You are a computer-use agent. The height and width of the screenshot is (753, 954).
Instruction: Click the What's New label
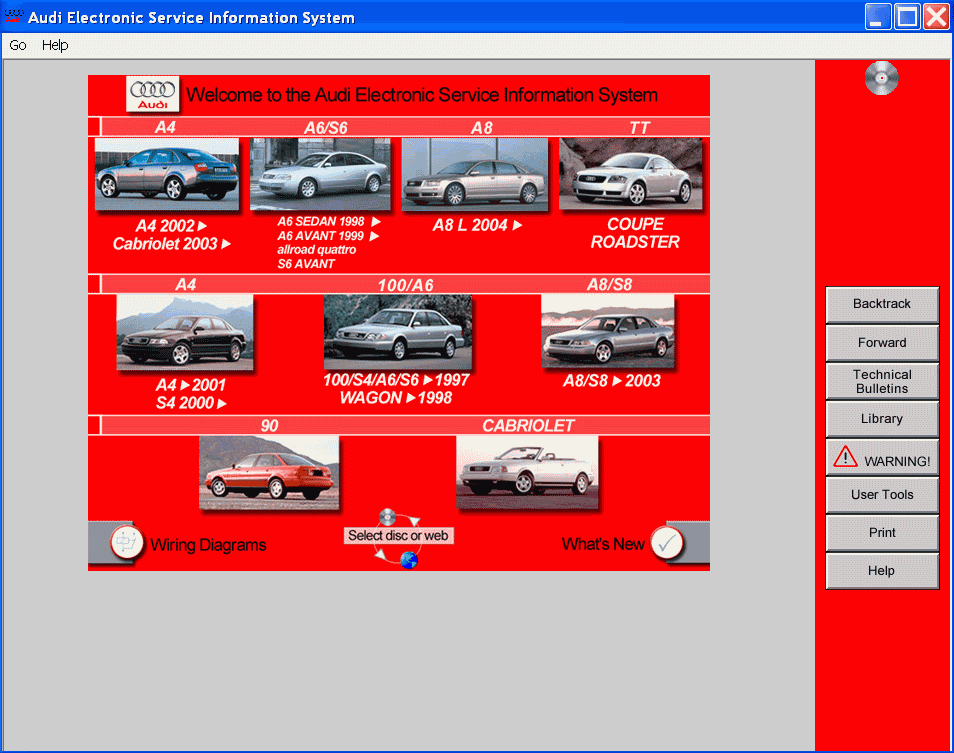tap(603, 544)
